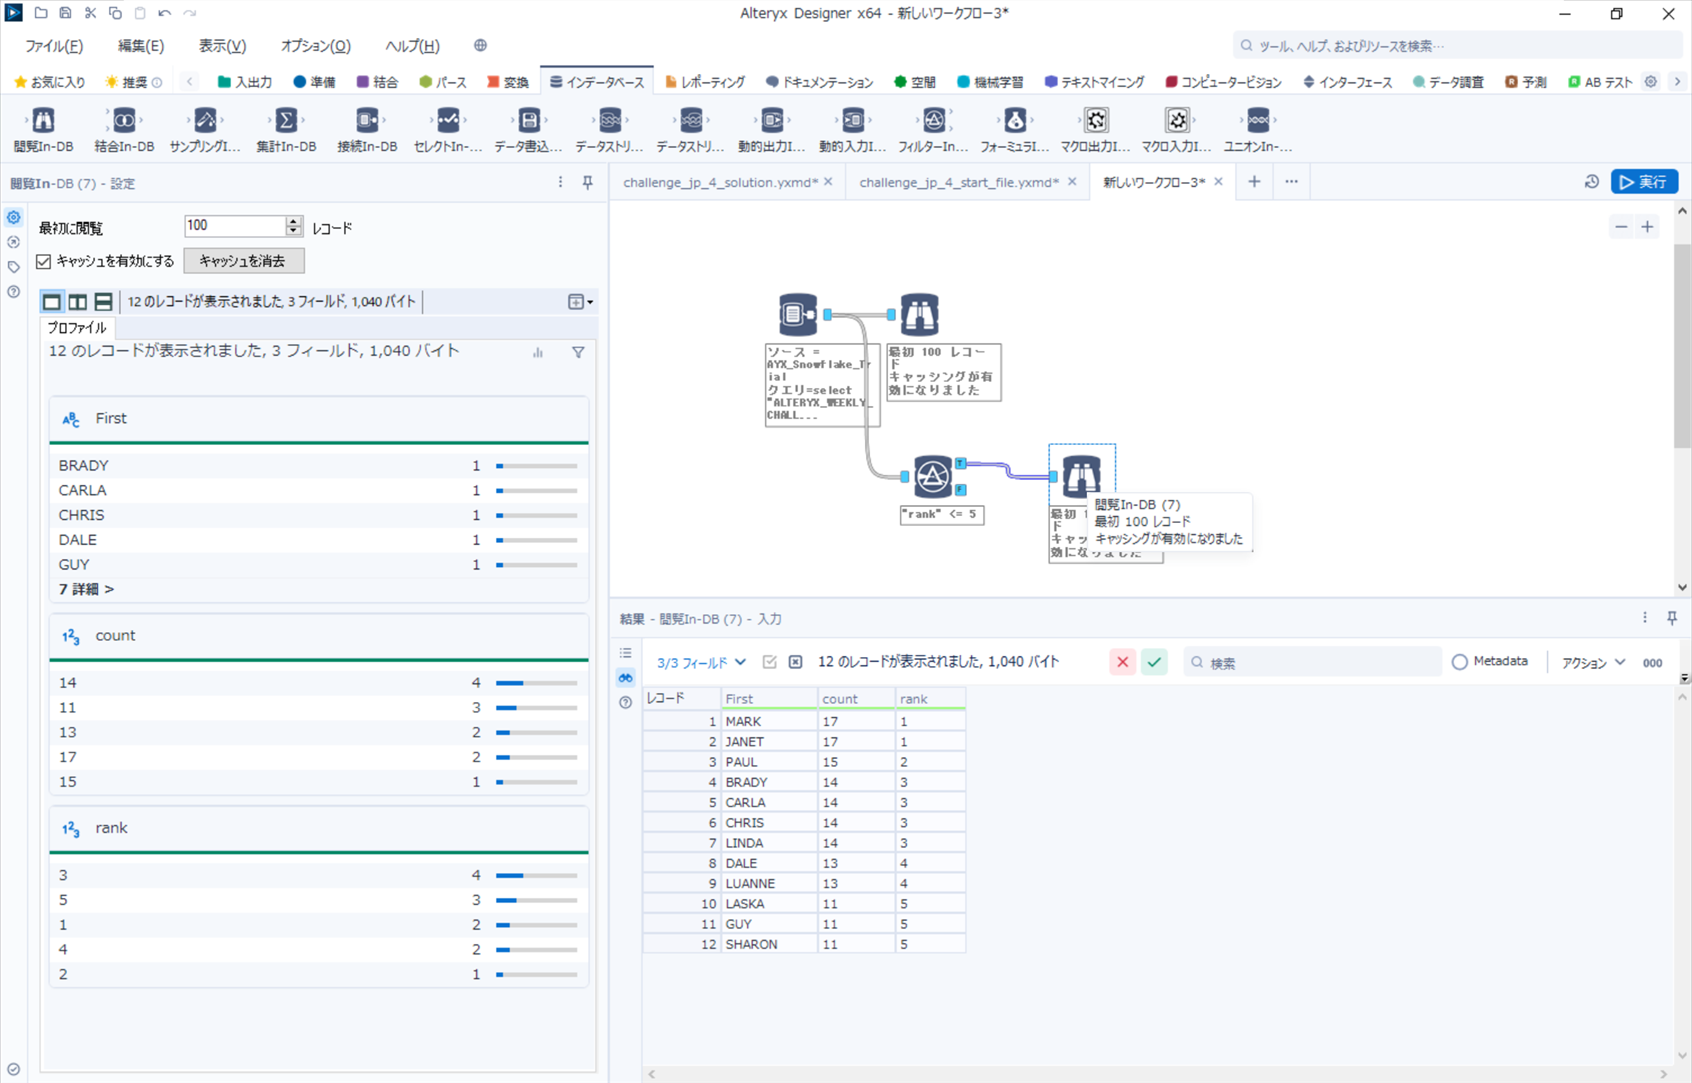
Task: Open the table layout dropdown arrow in browse panel
Action: point(588,301)
